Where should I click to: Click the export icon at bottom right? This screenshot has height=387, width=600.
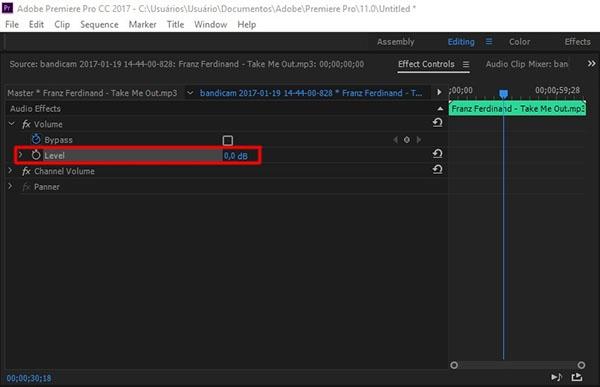click(577, 377)
